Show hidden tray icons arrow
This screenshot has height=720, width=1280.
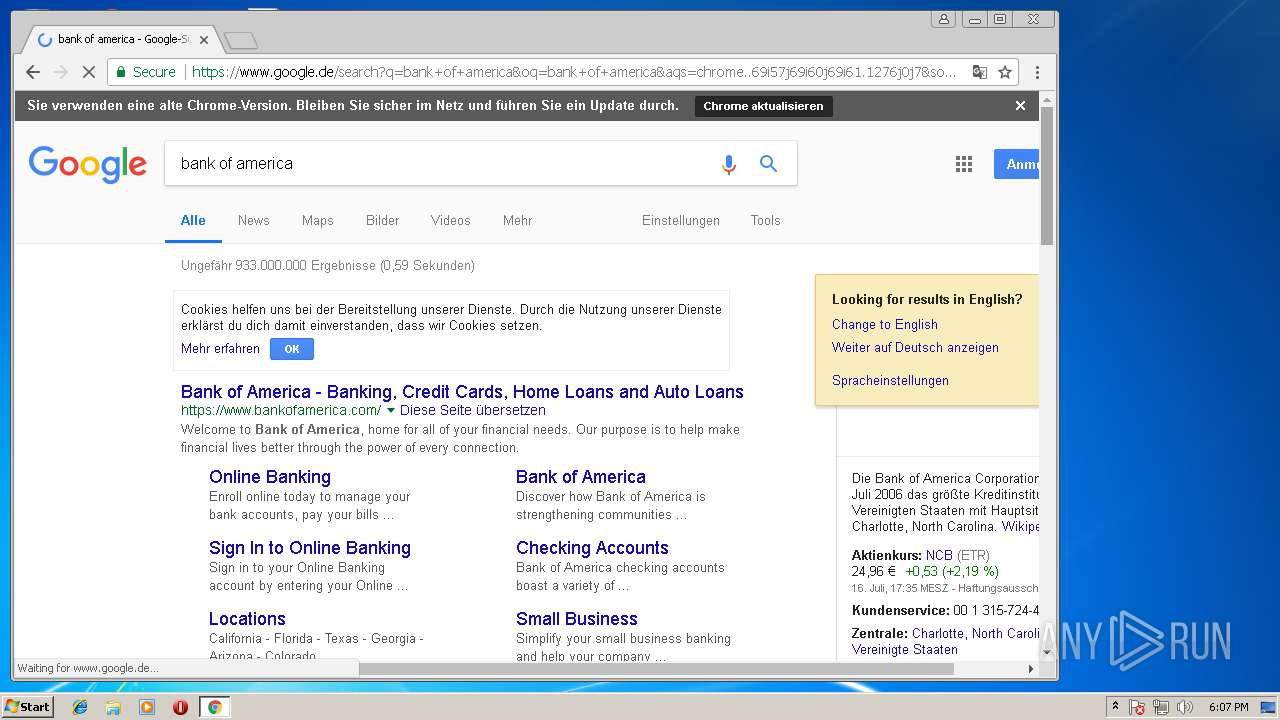(1115, 707)
